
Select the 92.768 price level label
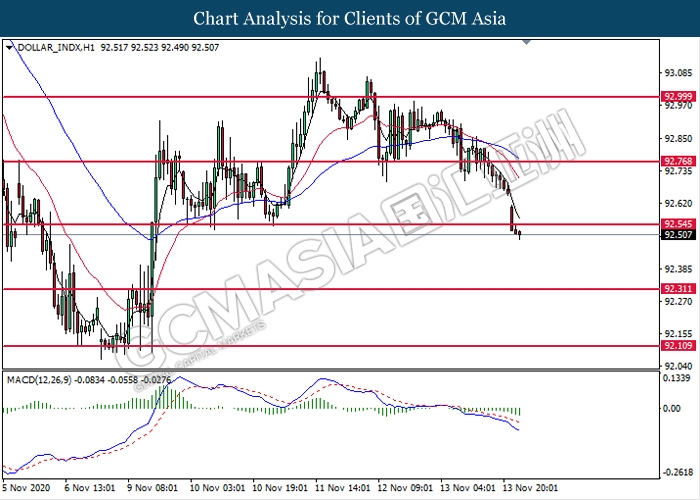[x=678, y=161]
